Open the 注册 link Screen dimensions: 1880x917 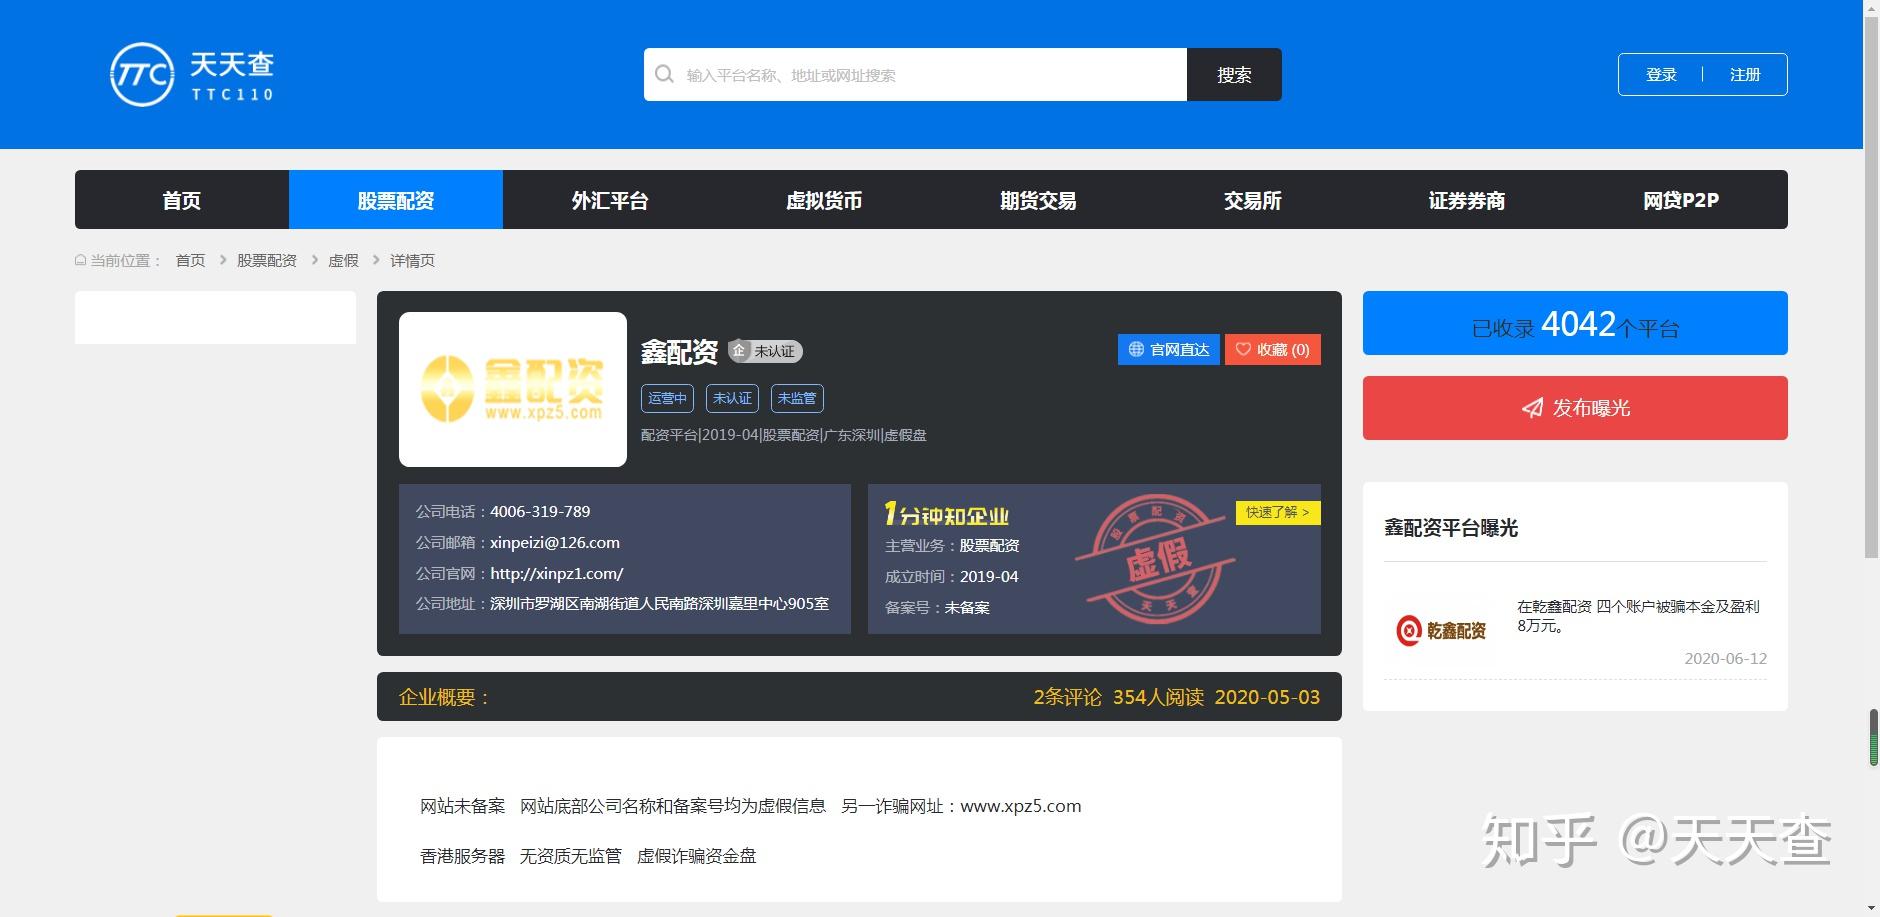pyautogui.click(x=1745, y=74)
